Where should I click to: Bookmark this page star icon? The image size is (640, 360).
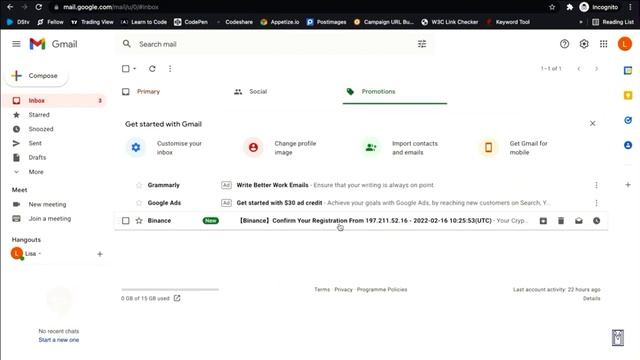pos(552,7)
